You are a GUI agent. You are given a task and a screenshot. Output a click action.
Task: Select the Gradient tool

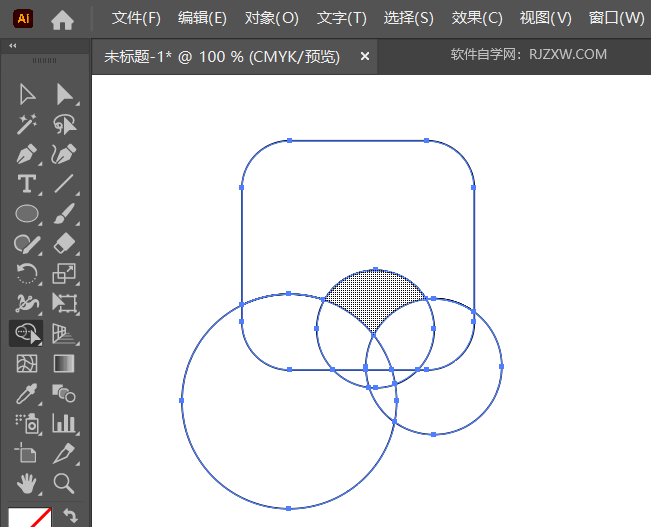64,363
